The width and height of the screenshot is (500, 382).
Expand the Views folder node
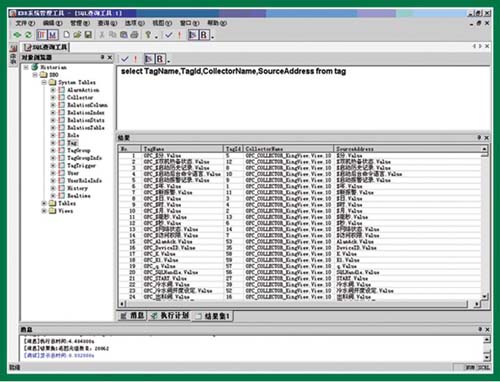44,211
